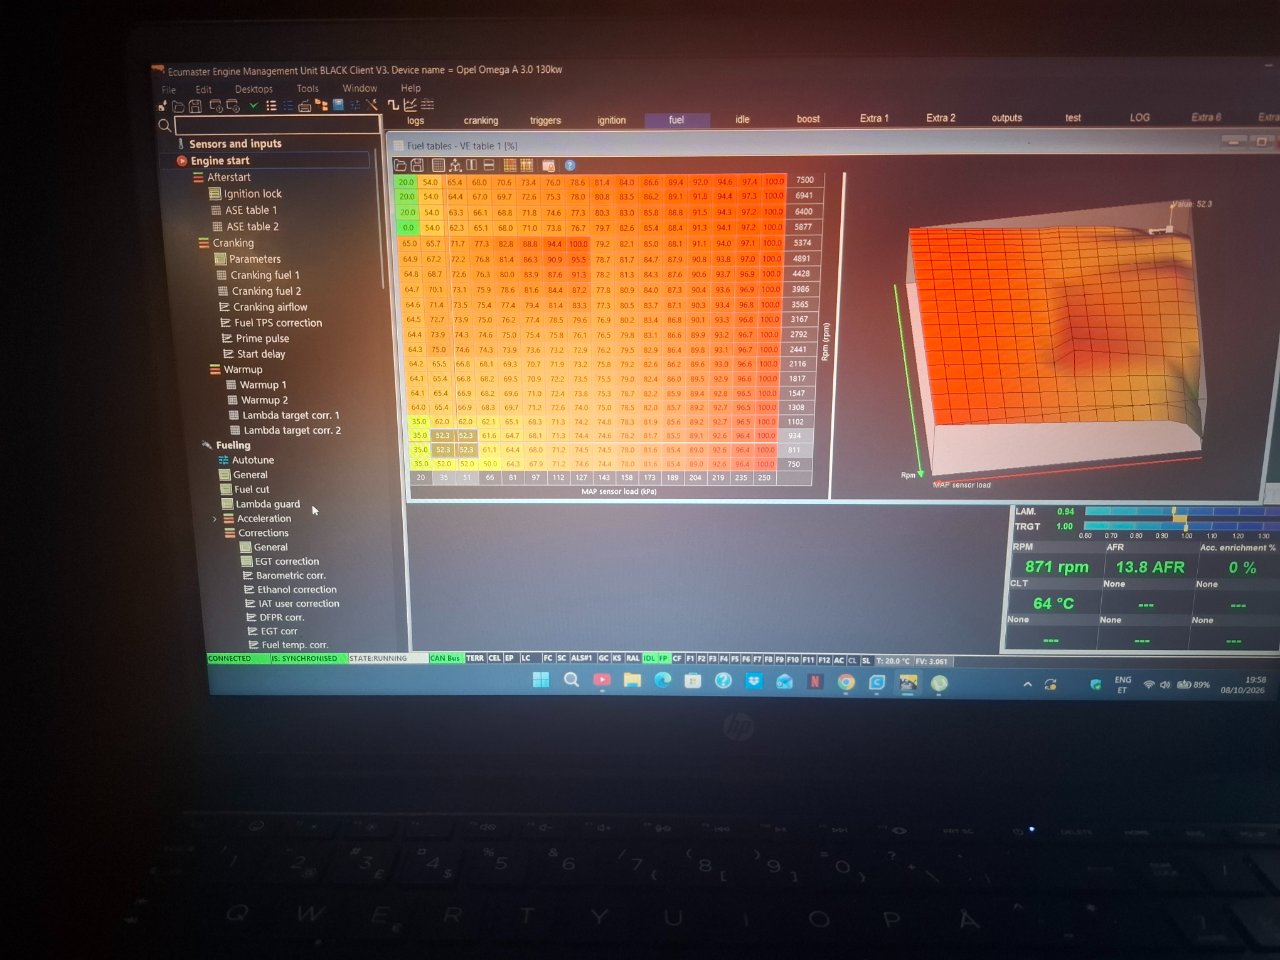1280x960 pixels.
Task: Open Windows Start menu
Action: click(541, 680)
